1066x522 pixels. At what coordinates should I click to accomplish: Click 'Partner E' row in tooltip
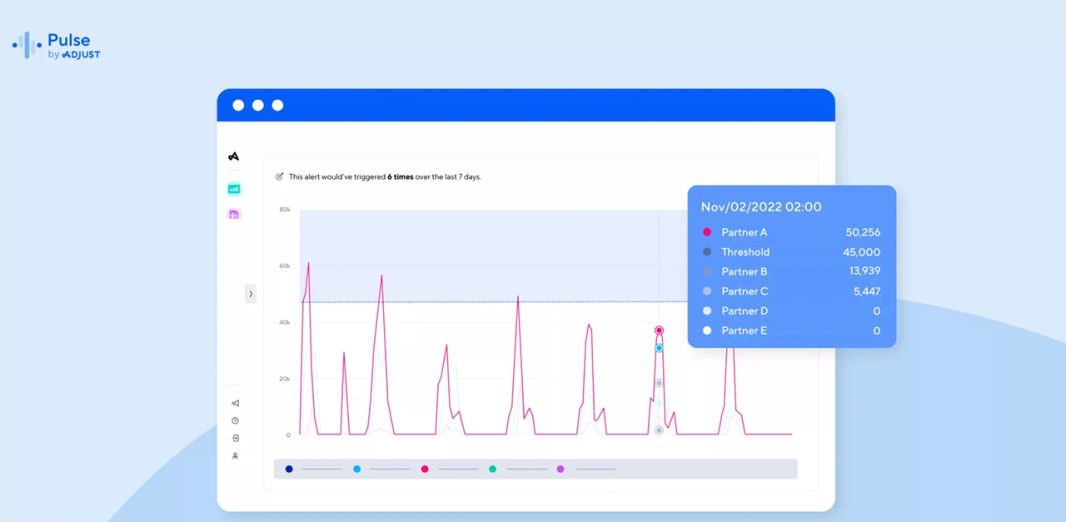pyautogui.click(x=791, y=331)
